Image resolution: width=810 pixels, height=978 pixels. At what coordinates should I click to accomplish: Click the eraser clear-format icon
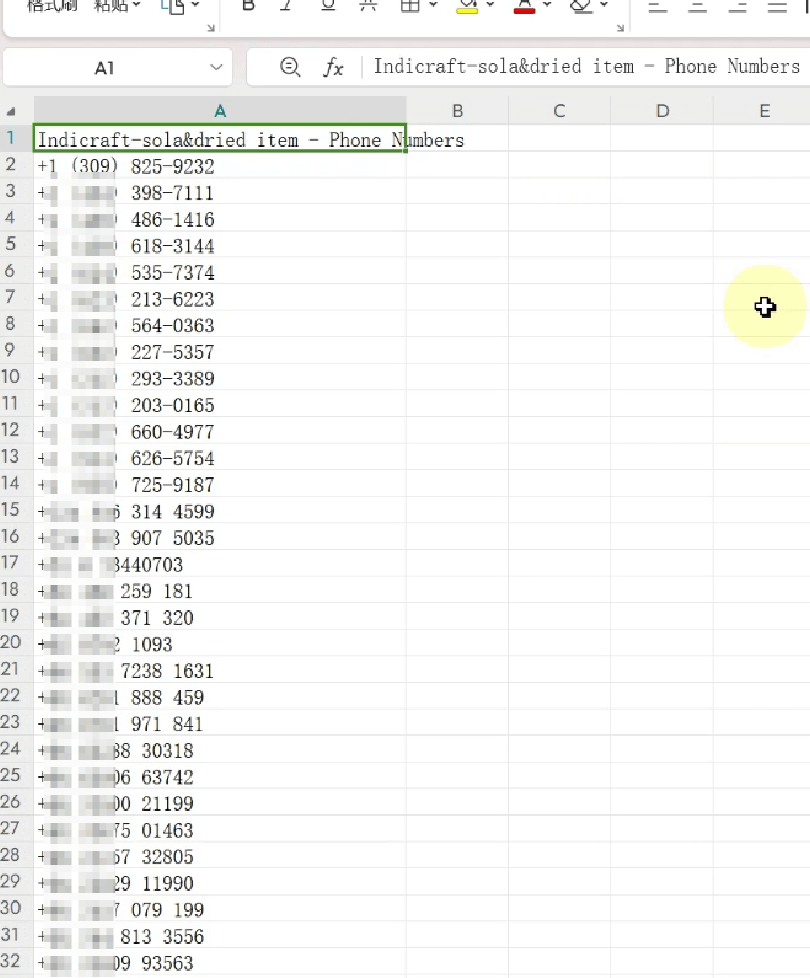(581, 6)
